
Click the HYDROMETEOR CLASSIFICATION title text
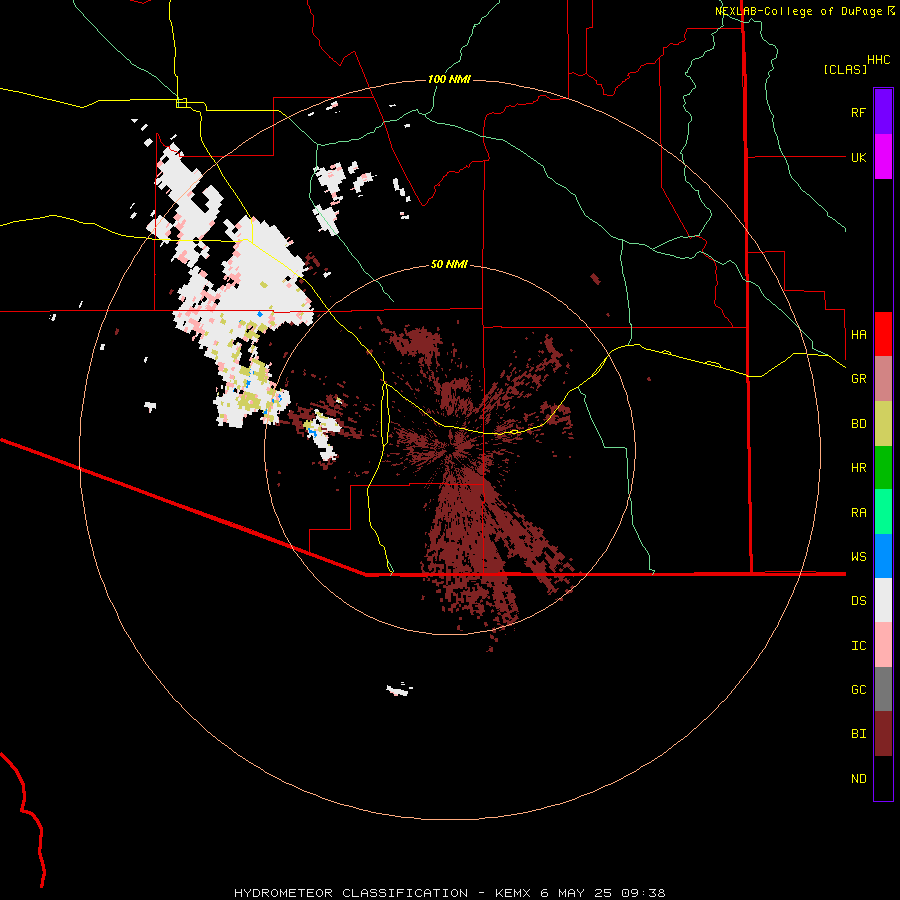click(351, 893)
